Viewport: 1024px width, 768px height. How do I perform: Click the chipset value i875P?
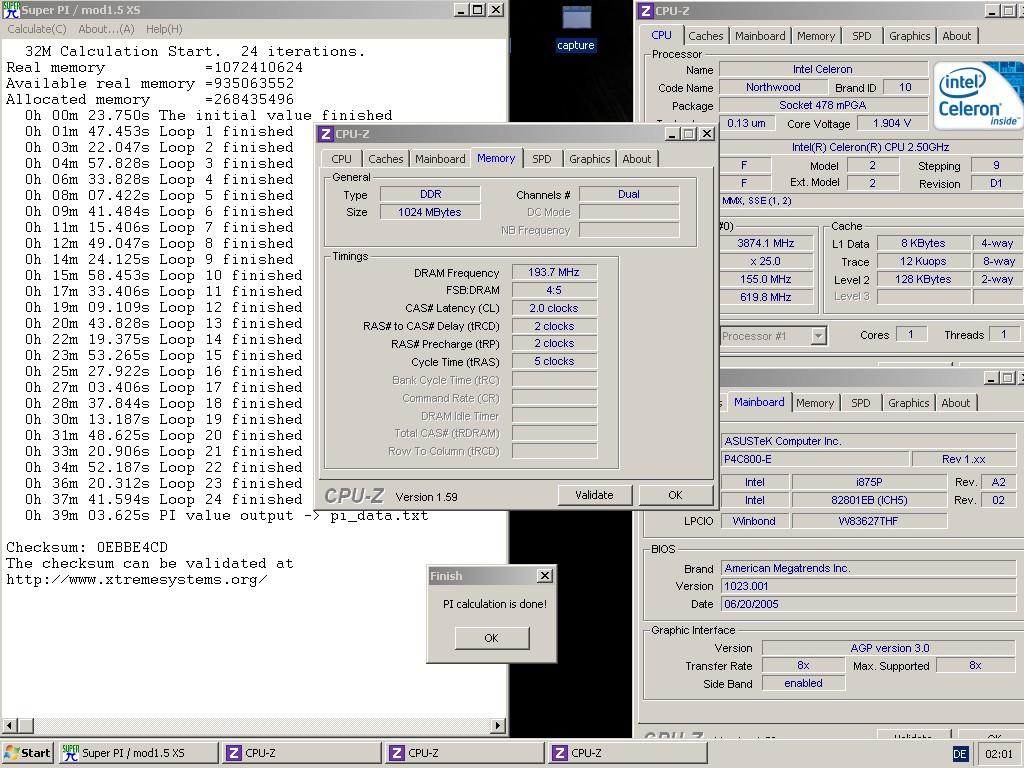(x=869, y=482)
